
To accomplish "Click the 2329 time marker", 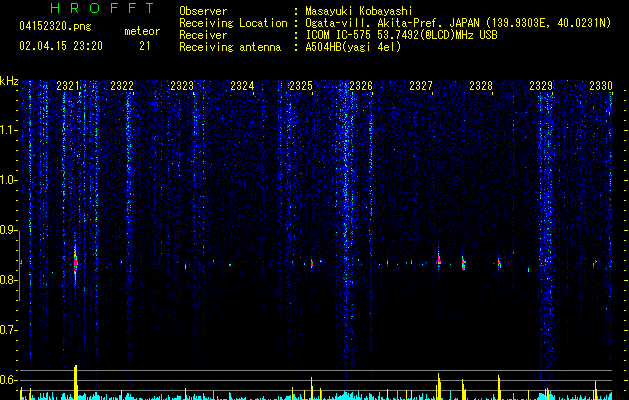I will [541, 85].
